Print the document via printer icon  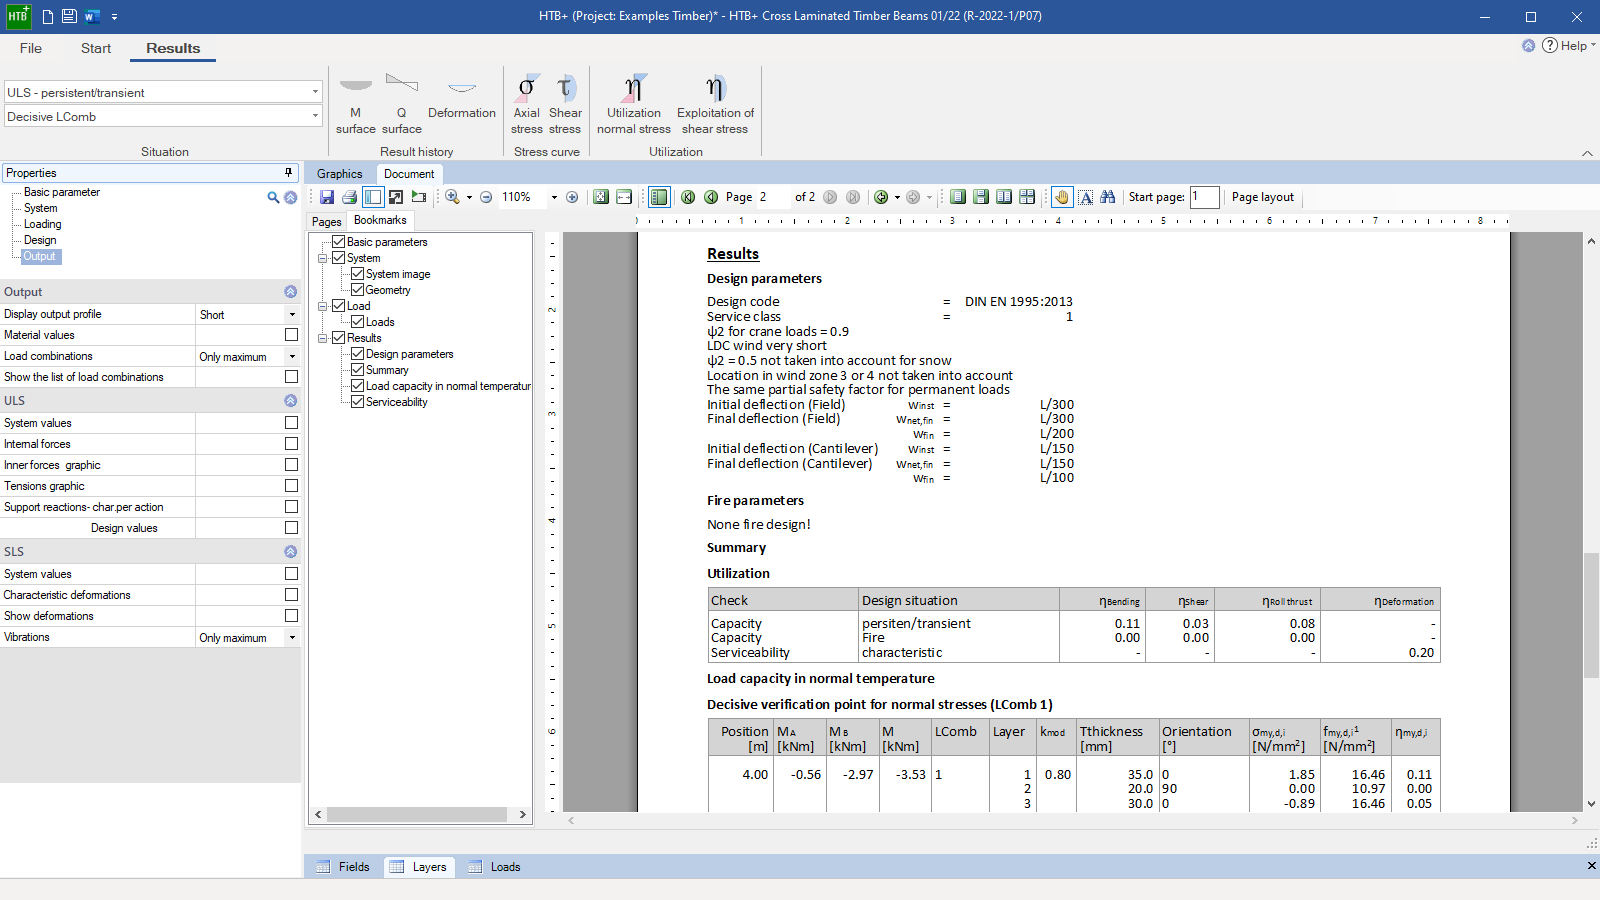click(x=350, y=197)
